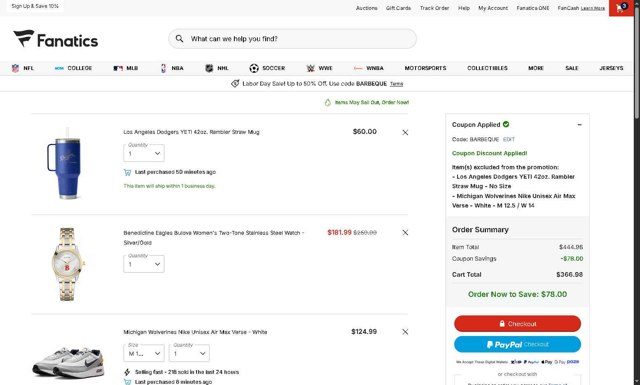Open the Bulova watch thumbnail
Screen dimensions: 640x385
tap(67, 264)
